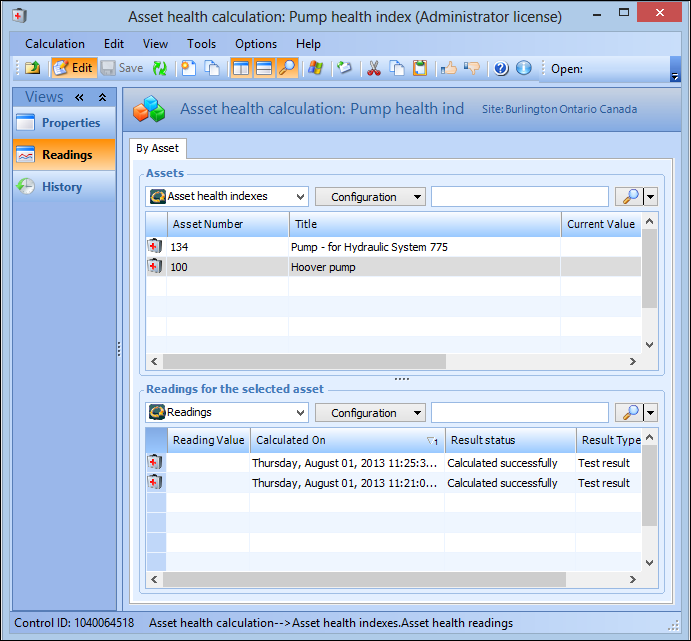The width and height of the screenshot is (691, 641).
Task: Click the Assets search text field
Action: (x=519, y=197)
